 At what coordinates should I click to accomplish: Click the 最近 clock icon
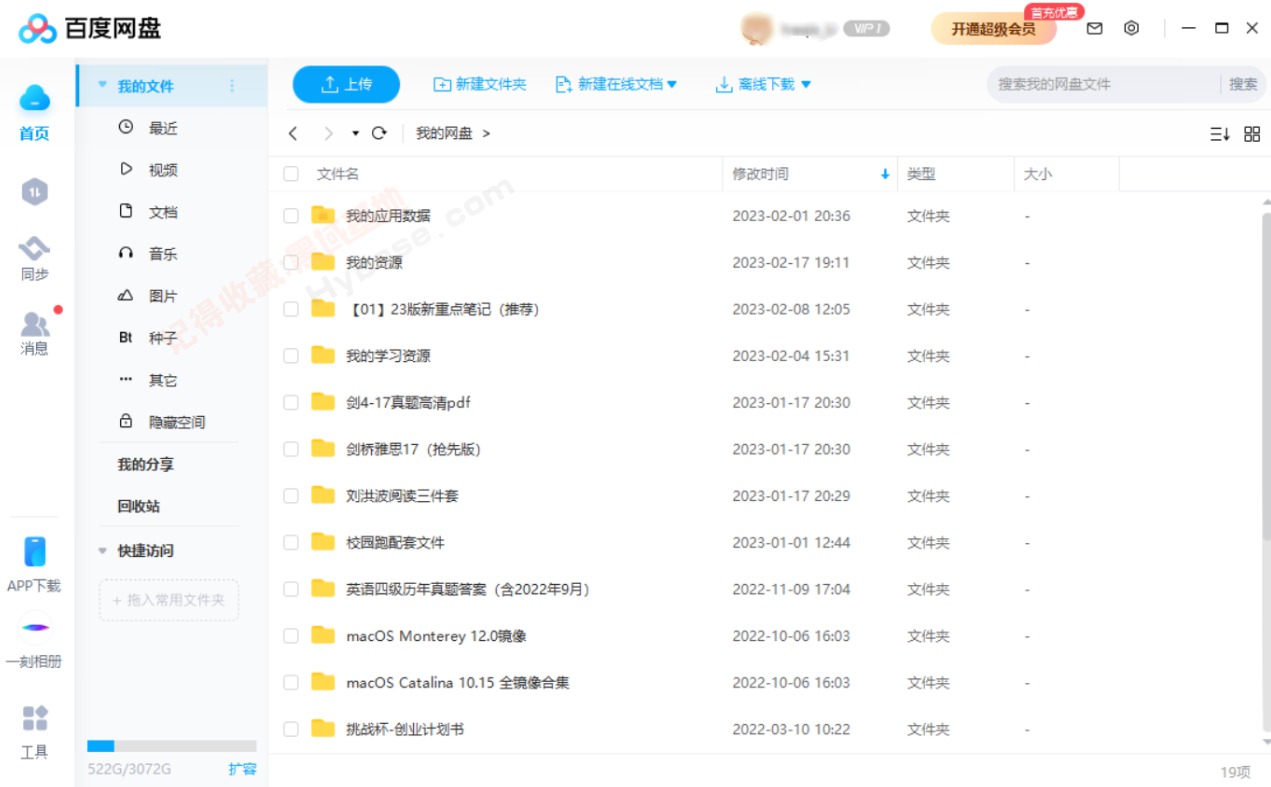[126, 127]
